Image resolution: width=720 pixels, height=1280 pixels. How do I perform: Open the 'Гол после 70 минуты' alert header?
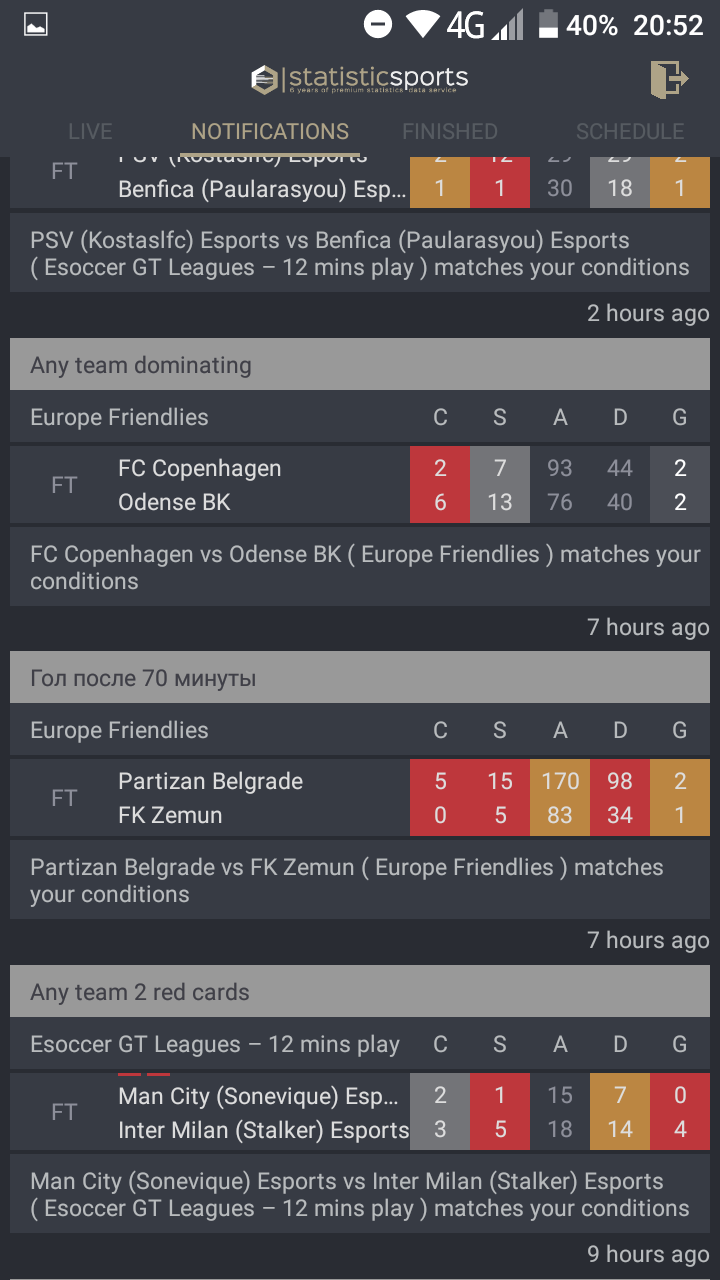(360, 678)
